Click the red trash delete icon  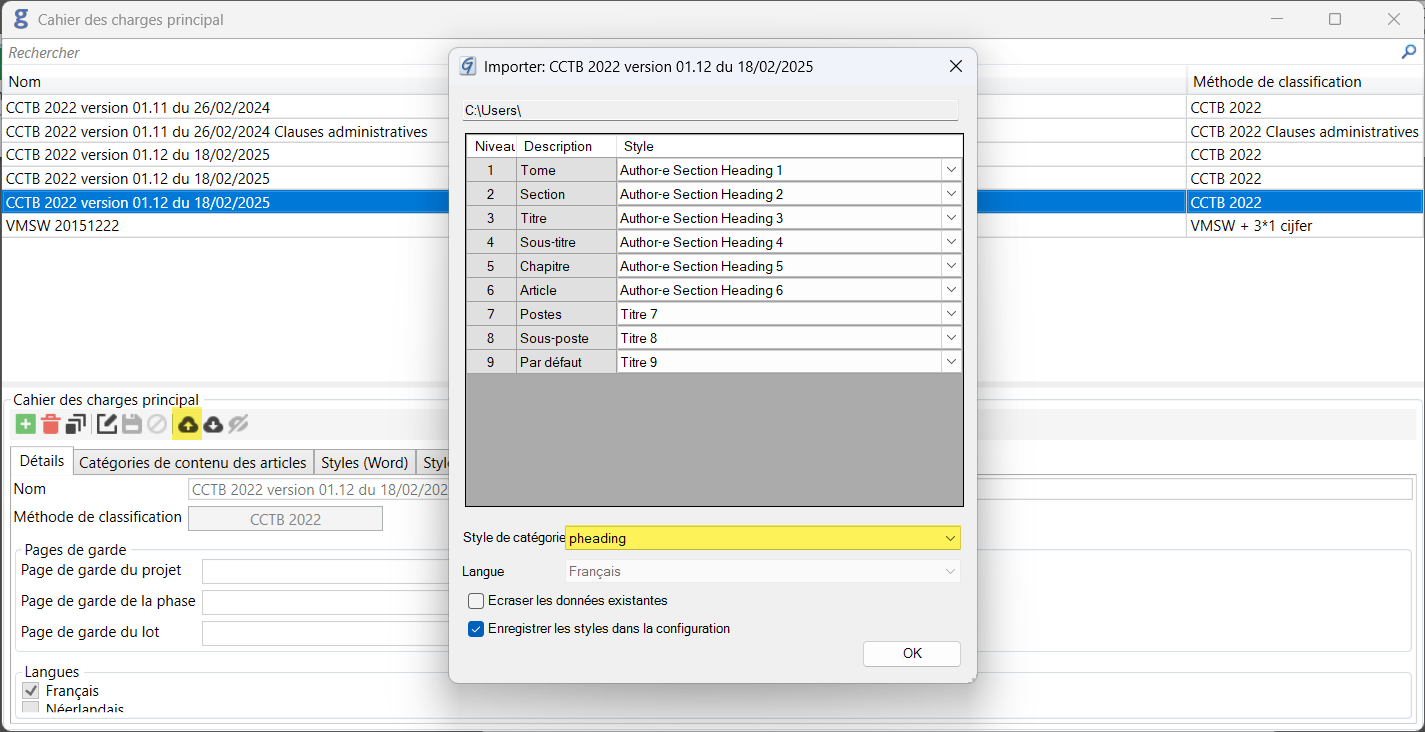[x=50, y=424]
